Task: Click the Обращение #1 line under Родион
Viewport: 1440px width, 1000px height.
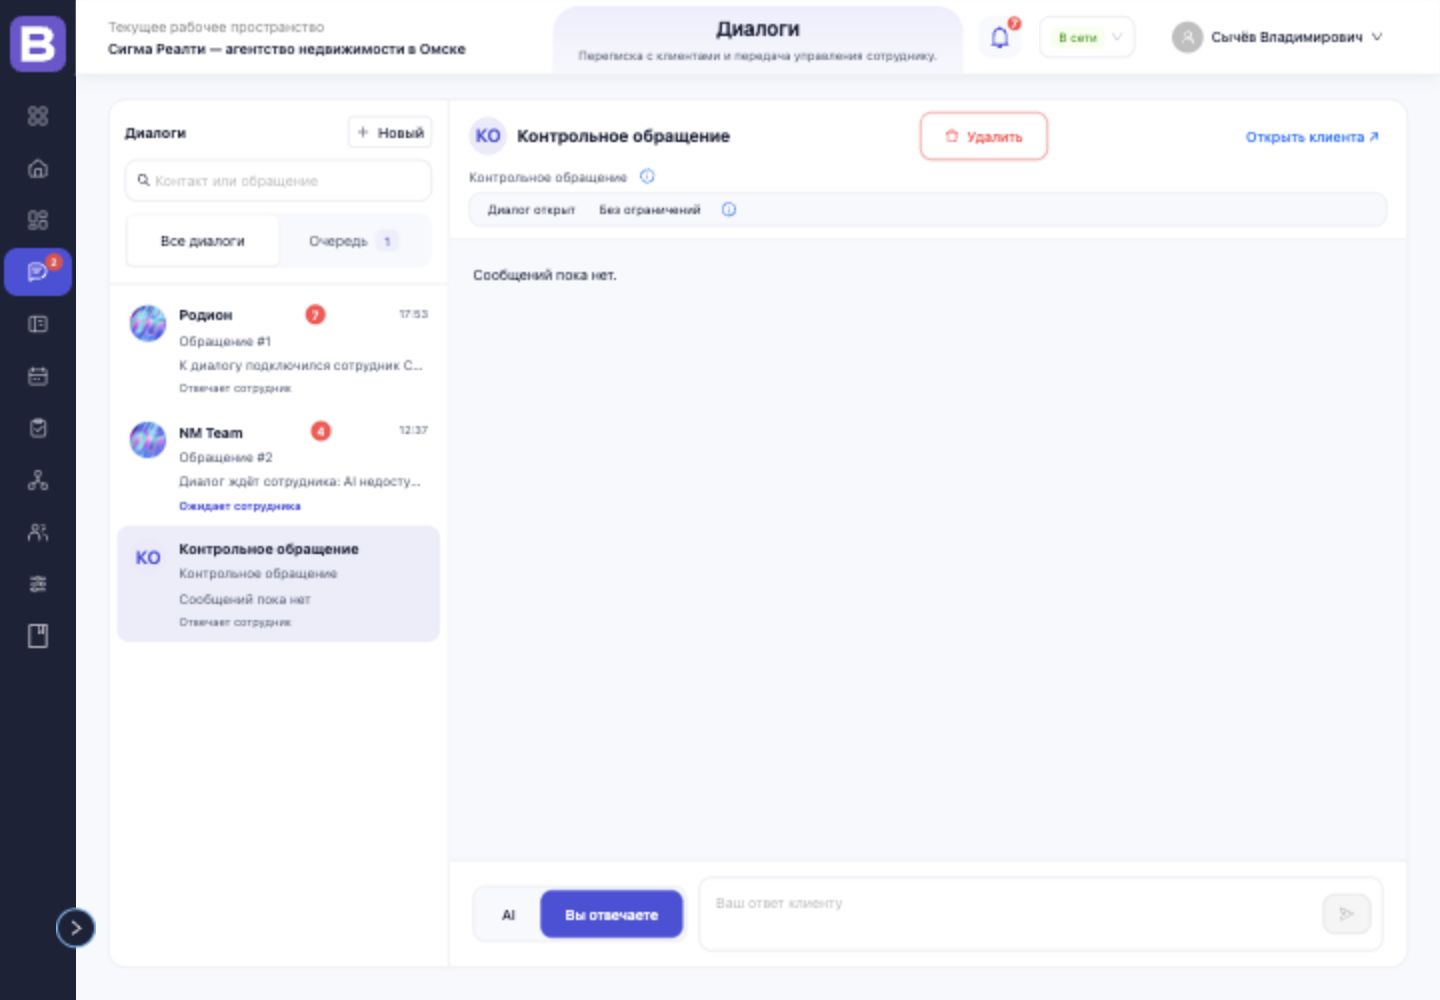Action: point(225,341)
